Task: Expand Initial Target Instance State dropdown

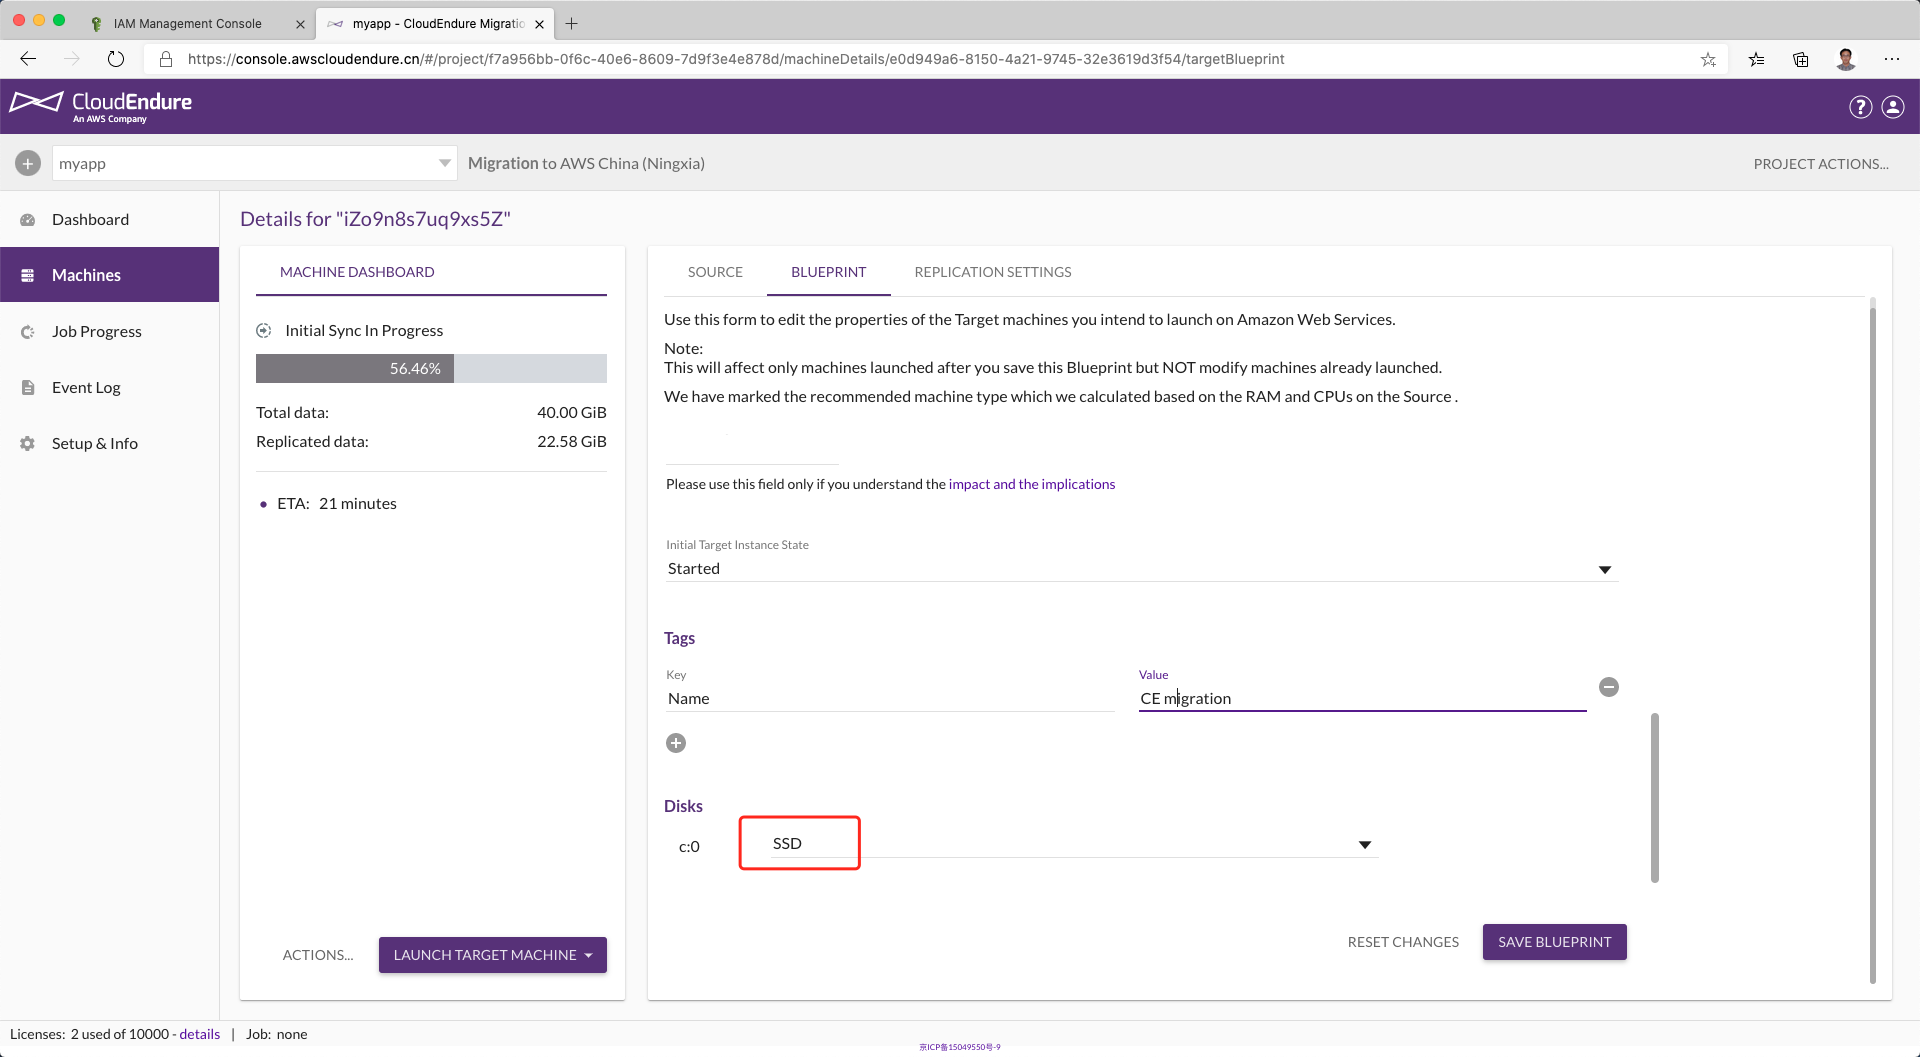Action: coord(1604,569)
